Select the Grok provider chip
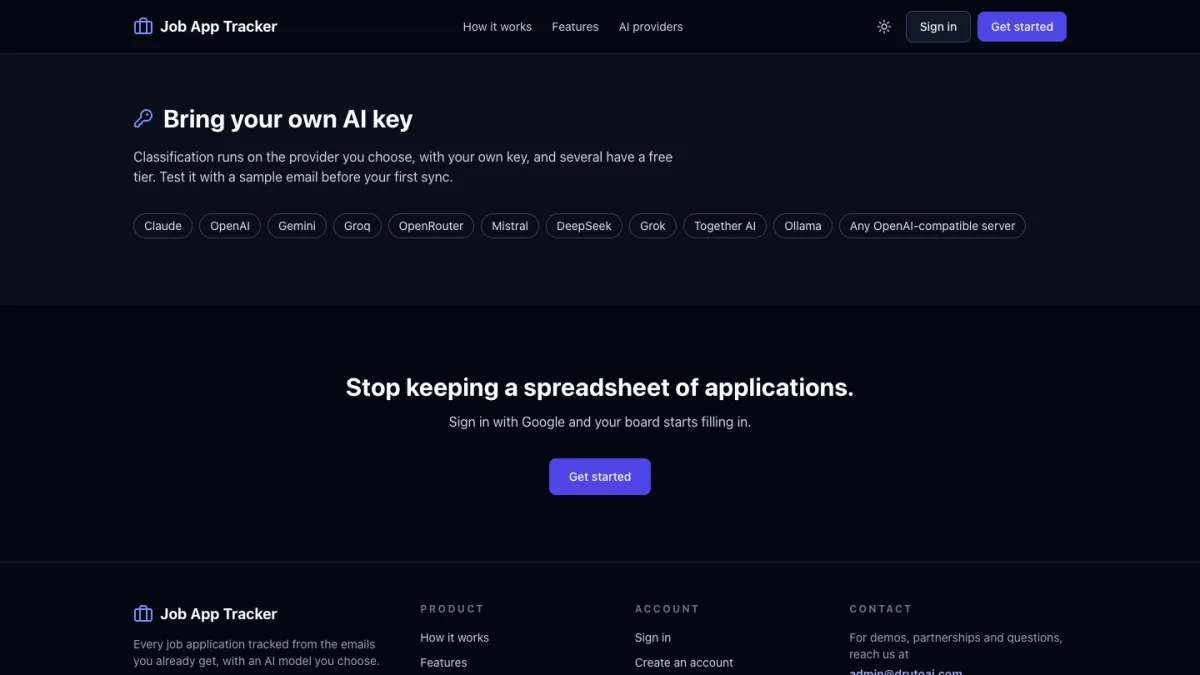 coord(653,226)
